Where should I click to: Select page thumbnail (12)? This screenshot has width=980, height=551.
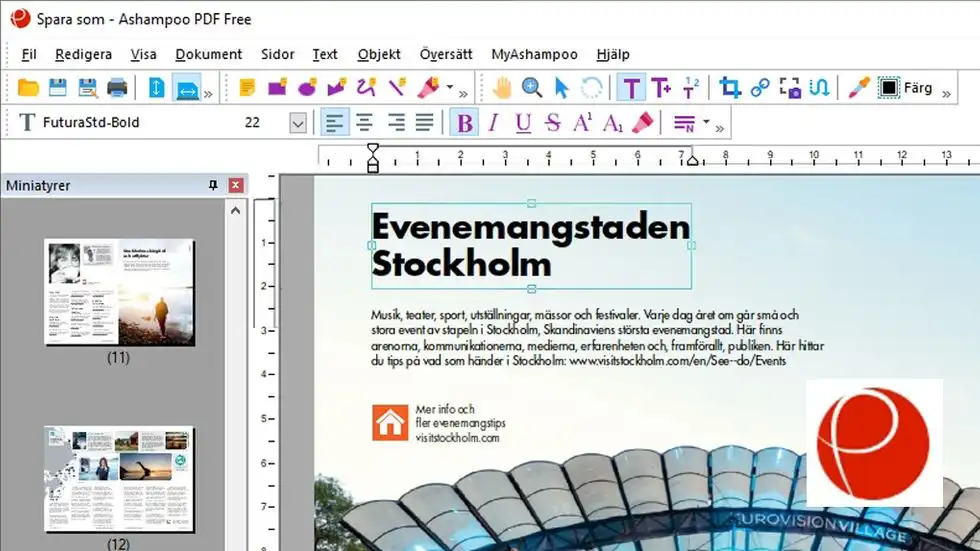point(119,479)
